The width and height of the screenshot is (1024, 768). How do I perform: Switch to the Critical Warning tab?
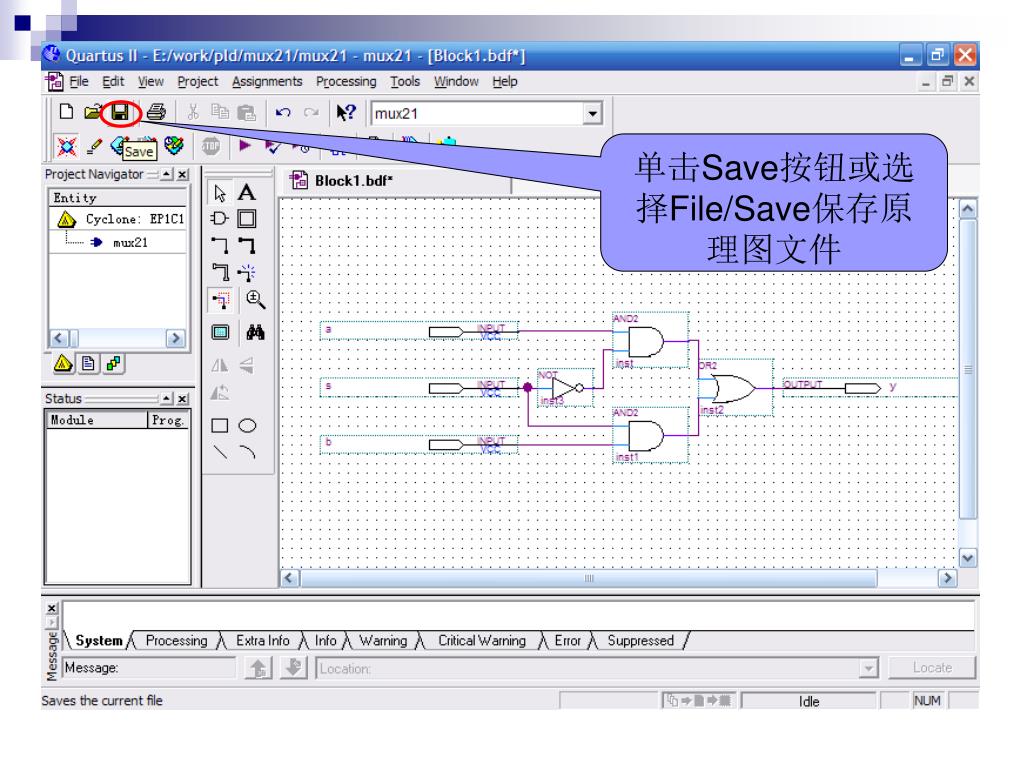click(x=482, y=641)
